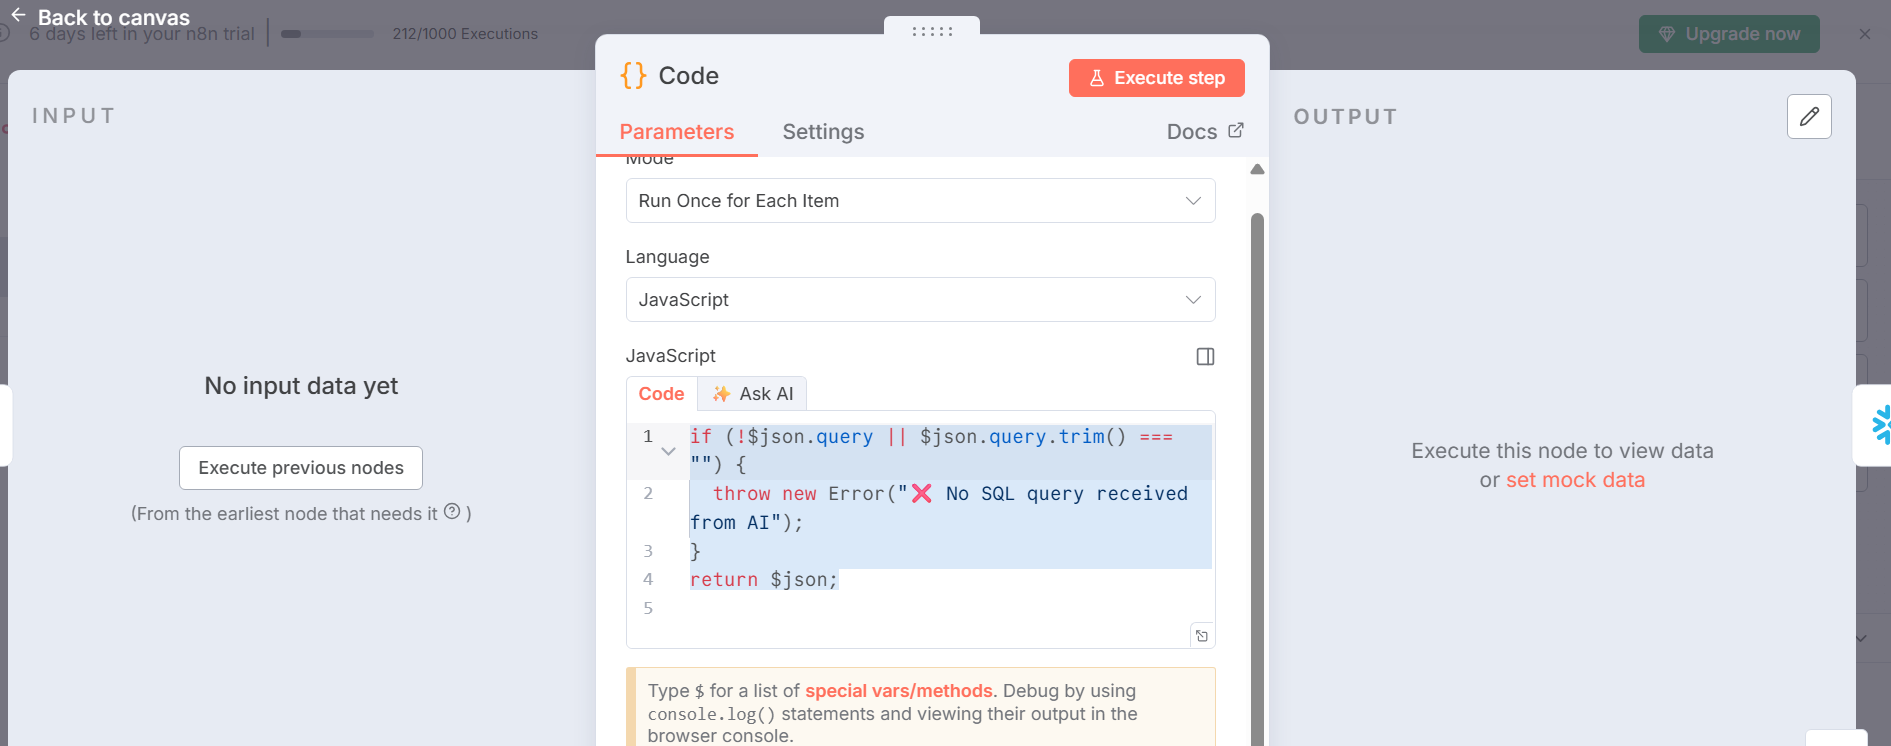Open the Docs external link

[1204, 132]
